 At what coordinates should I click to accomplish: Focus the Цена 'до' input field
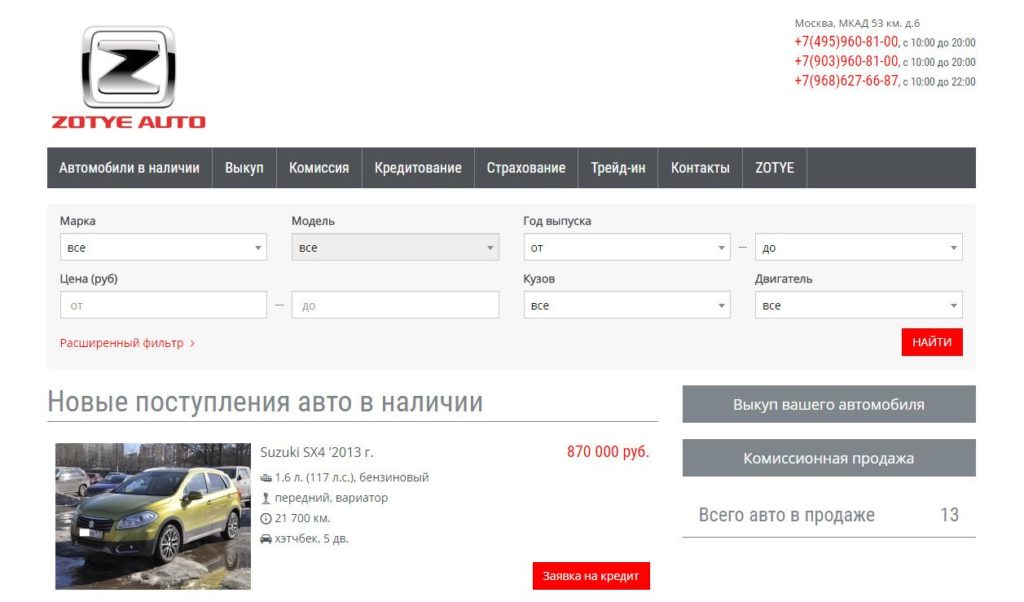tap(395, 305)
